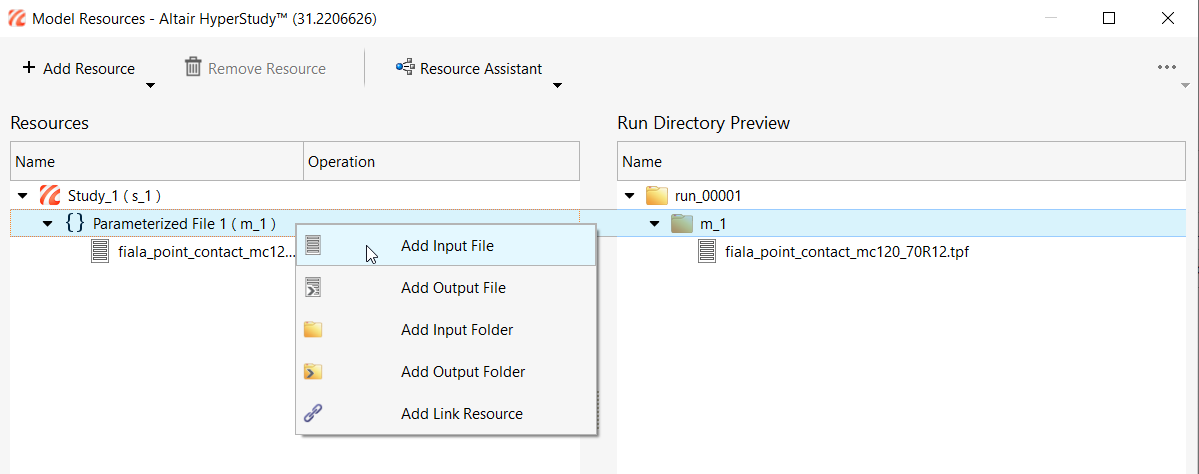
Task: Collapse the Study_1 (s_1) tree node
Action: (x=23, y=196)
